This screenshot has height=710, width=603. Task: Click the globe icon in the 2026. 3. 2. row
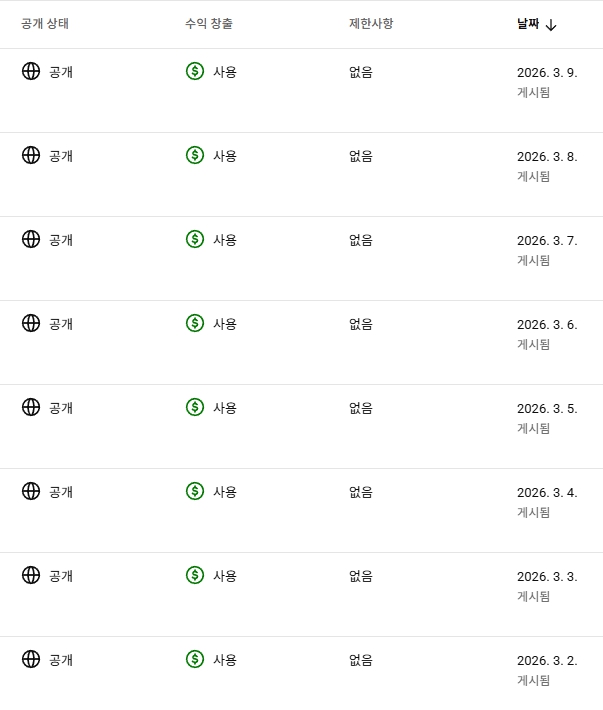pos(31,659)
